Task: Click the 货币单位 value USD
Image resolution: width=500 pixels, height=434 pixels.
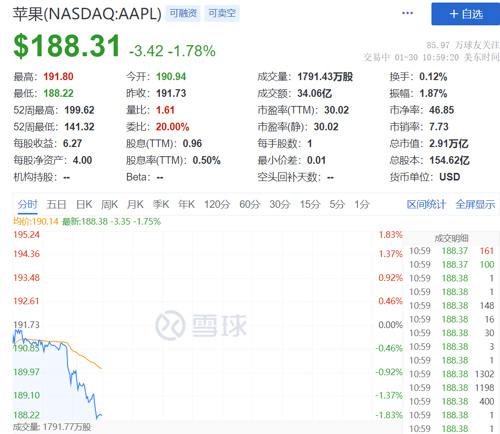Action: (450, 177)
